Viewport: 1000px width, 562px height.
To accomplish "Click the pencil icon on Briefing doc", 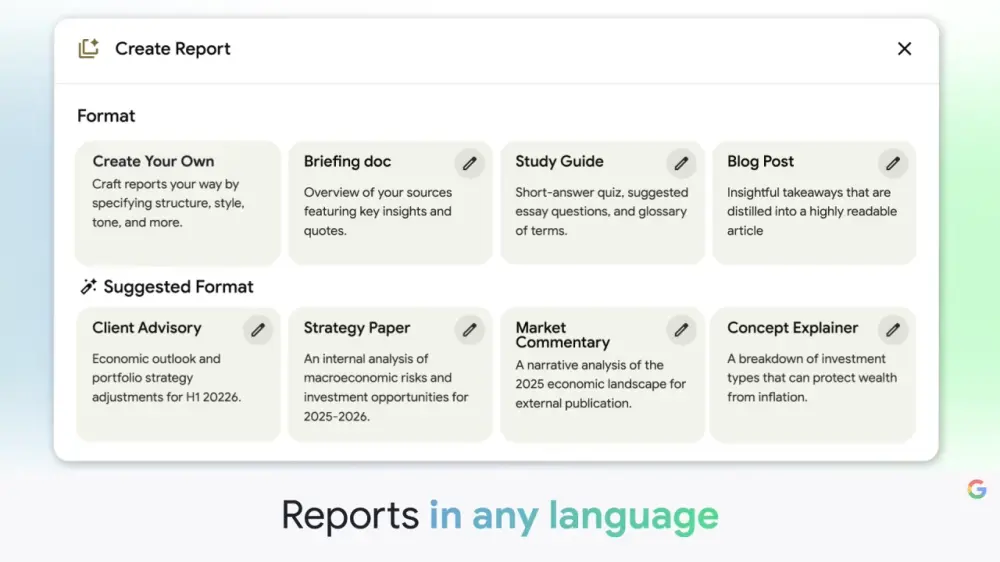I will 469,163.
